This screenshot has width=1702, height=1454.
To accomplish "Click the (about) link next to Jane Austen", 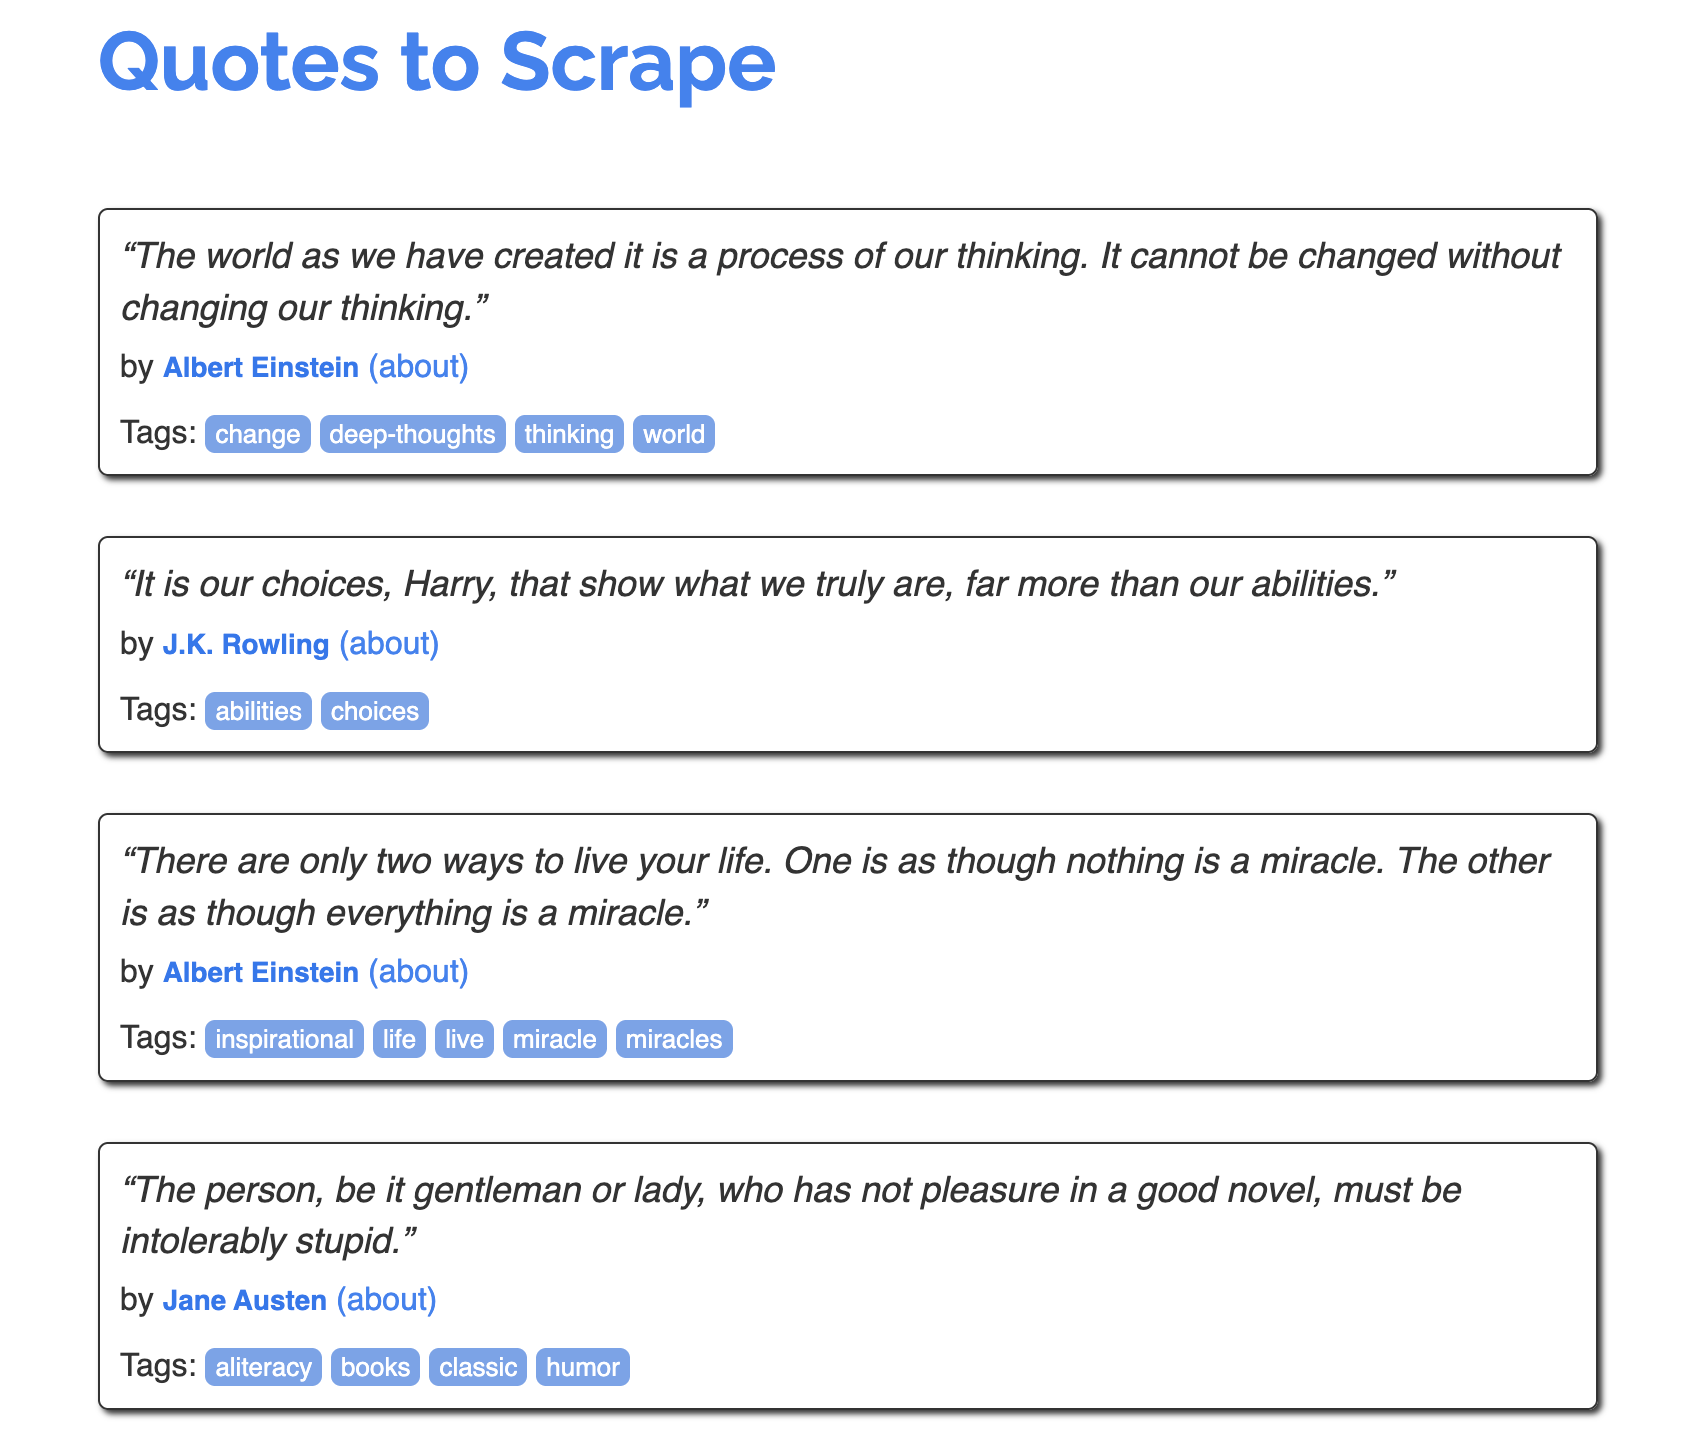I will (387, 1300).
